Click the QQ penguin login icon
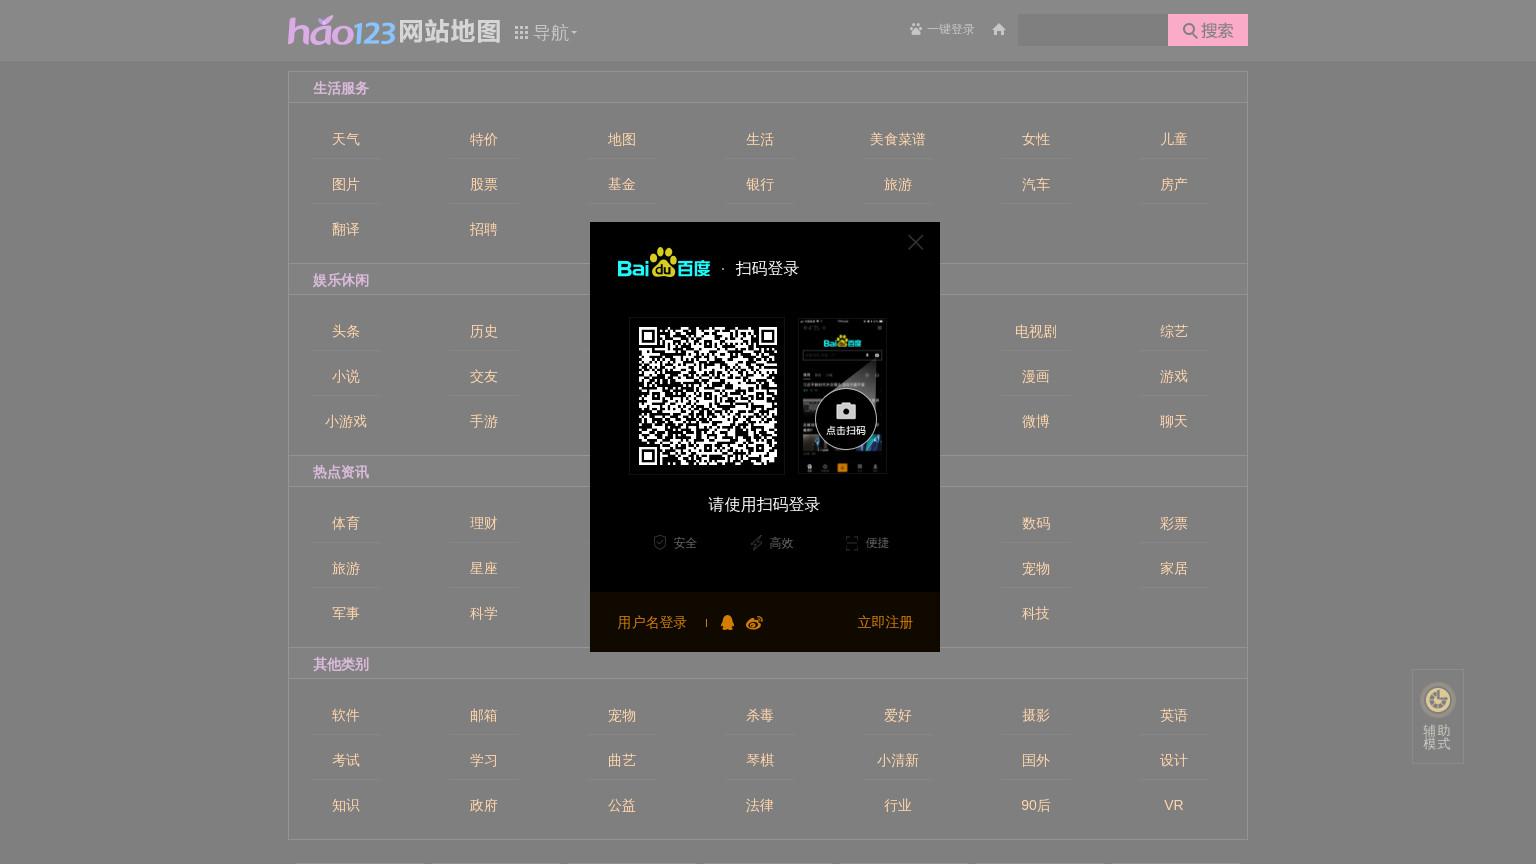The image size is (1536, 864). [x=727, y=623]
